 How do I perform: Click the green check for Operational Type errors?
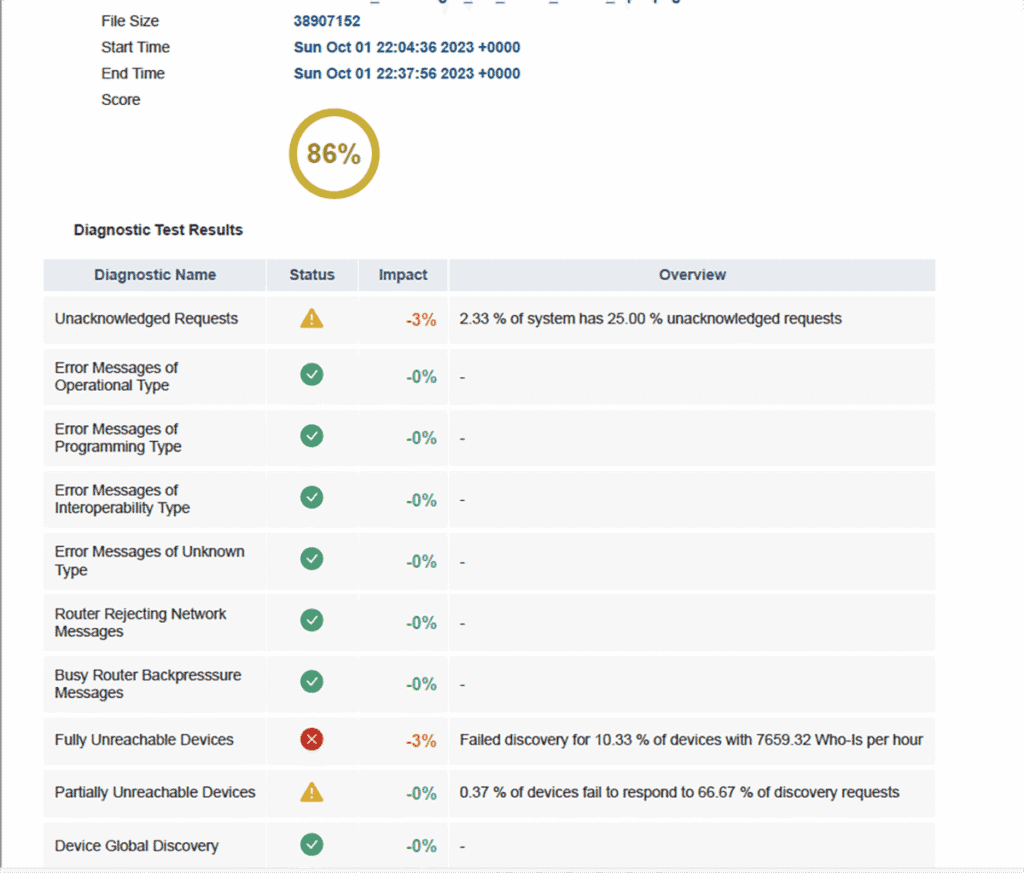pyautogui.click(x=312, y=375)
